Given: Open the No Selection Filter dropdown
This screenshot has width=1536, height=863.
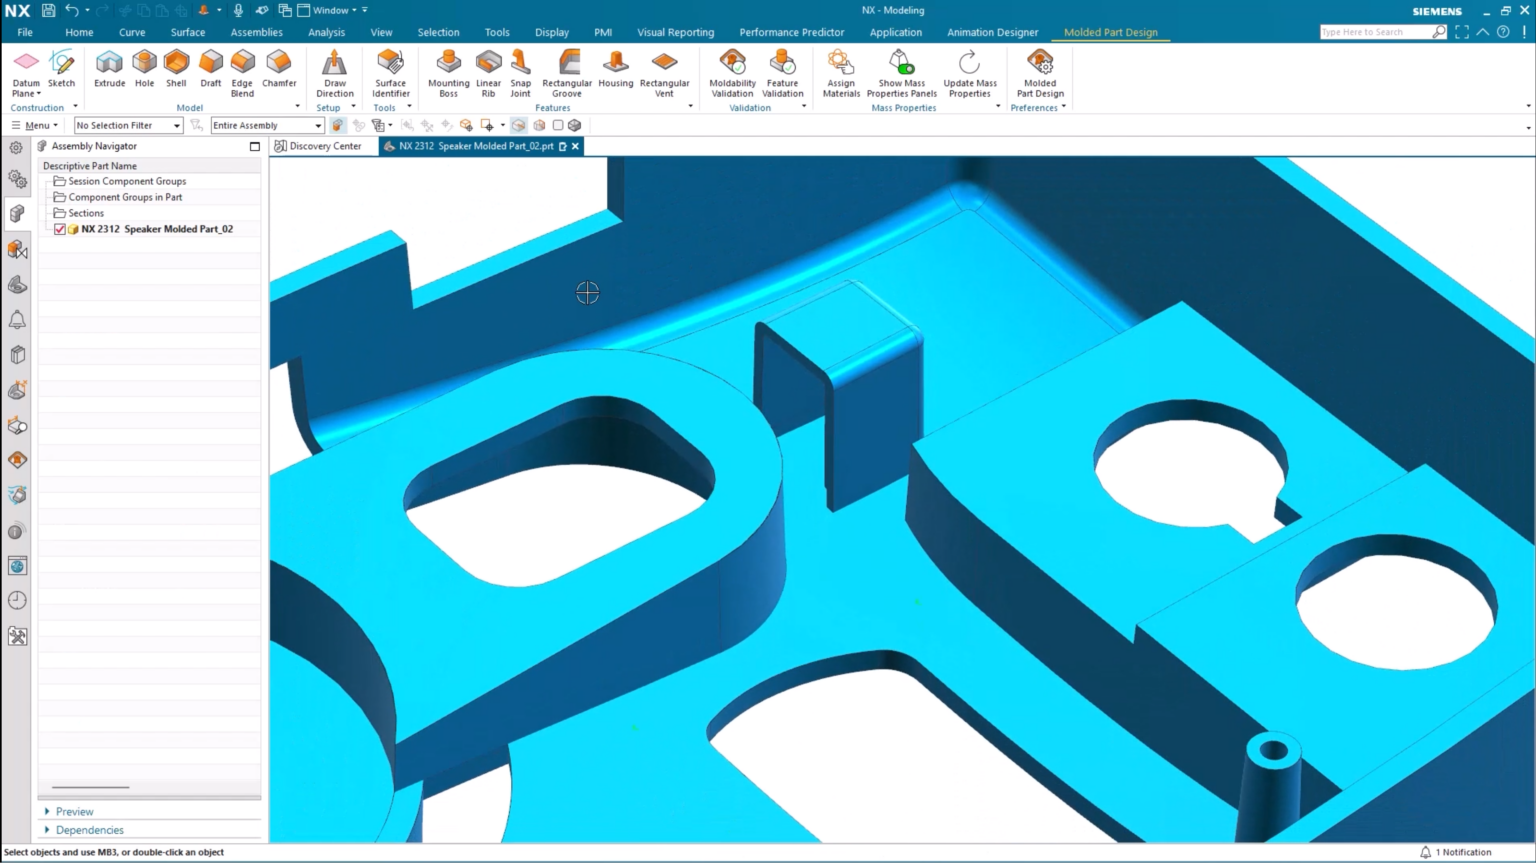Looking at the screenshot, I should pyautogui.click(x=176, y=125).
